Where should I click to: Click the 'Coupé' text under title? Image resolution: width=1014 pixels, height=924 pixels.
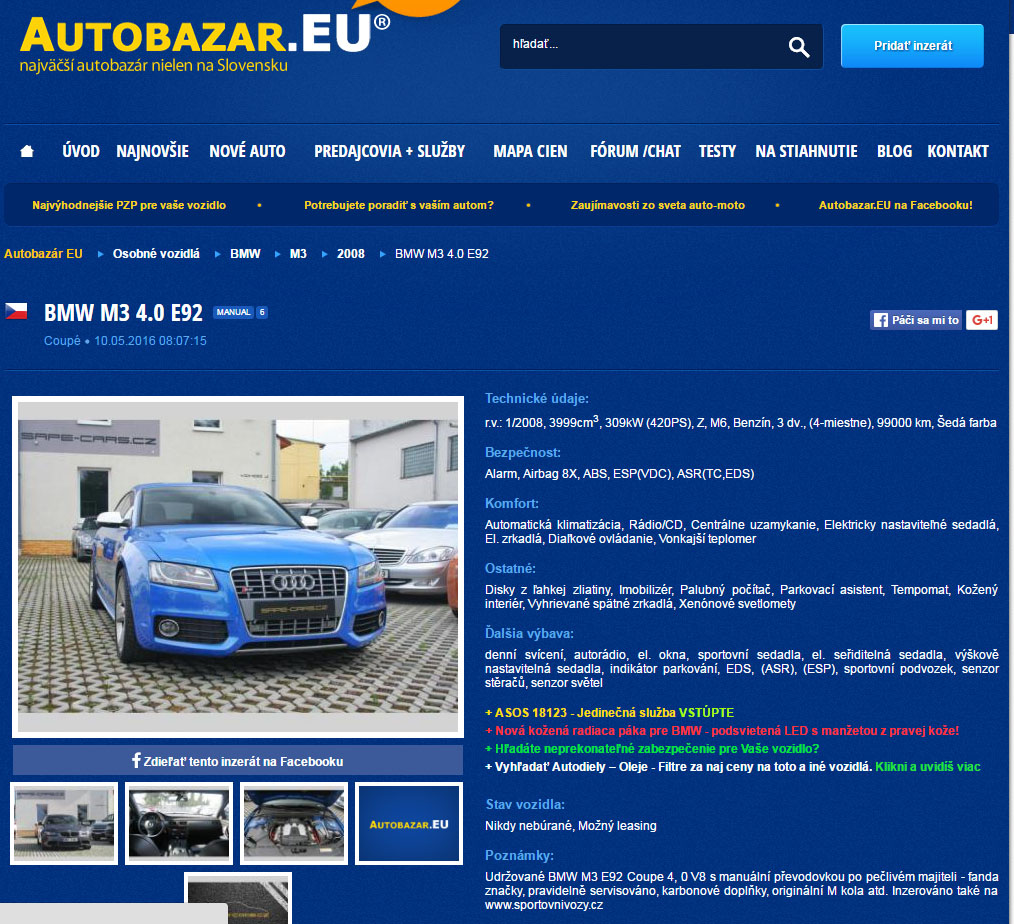click(x=62, y=341)
